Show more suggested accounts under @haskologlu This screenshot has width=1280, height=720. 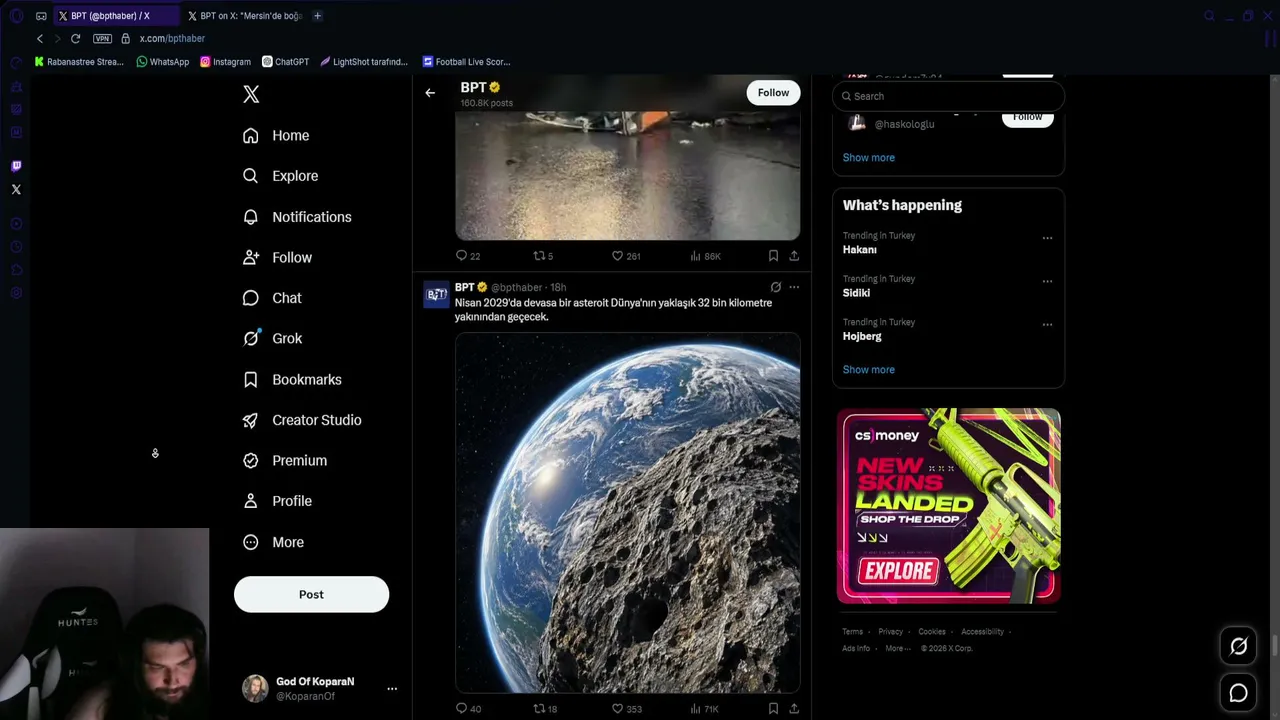(869, 158)
